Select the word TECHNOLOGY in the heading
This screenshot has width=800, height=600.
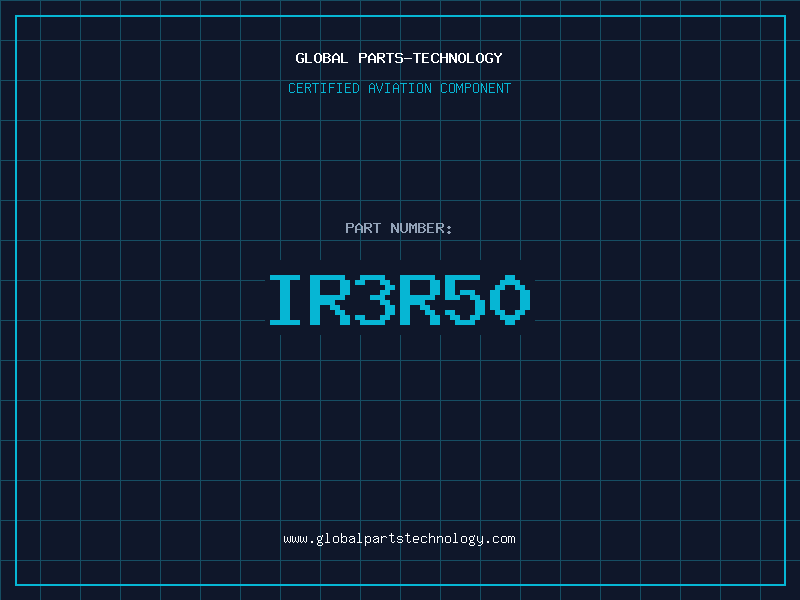tap(459, 59)
